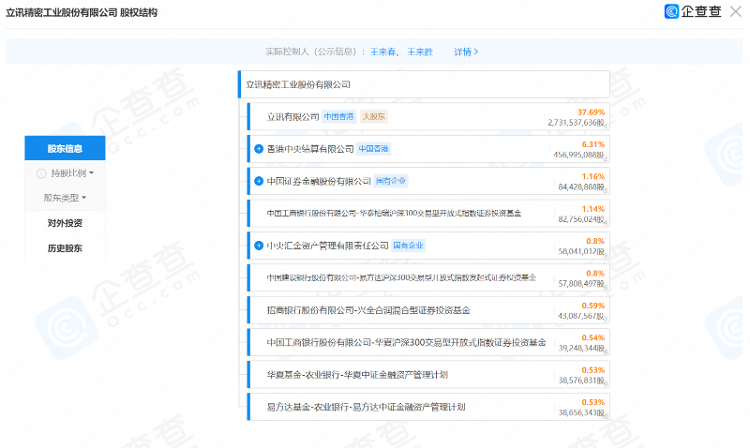Click share count 39,248,344股
This screenshot has width=750, height=448.
click(581, 348)
